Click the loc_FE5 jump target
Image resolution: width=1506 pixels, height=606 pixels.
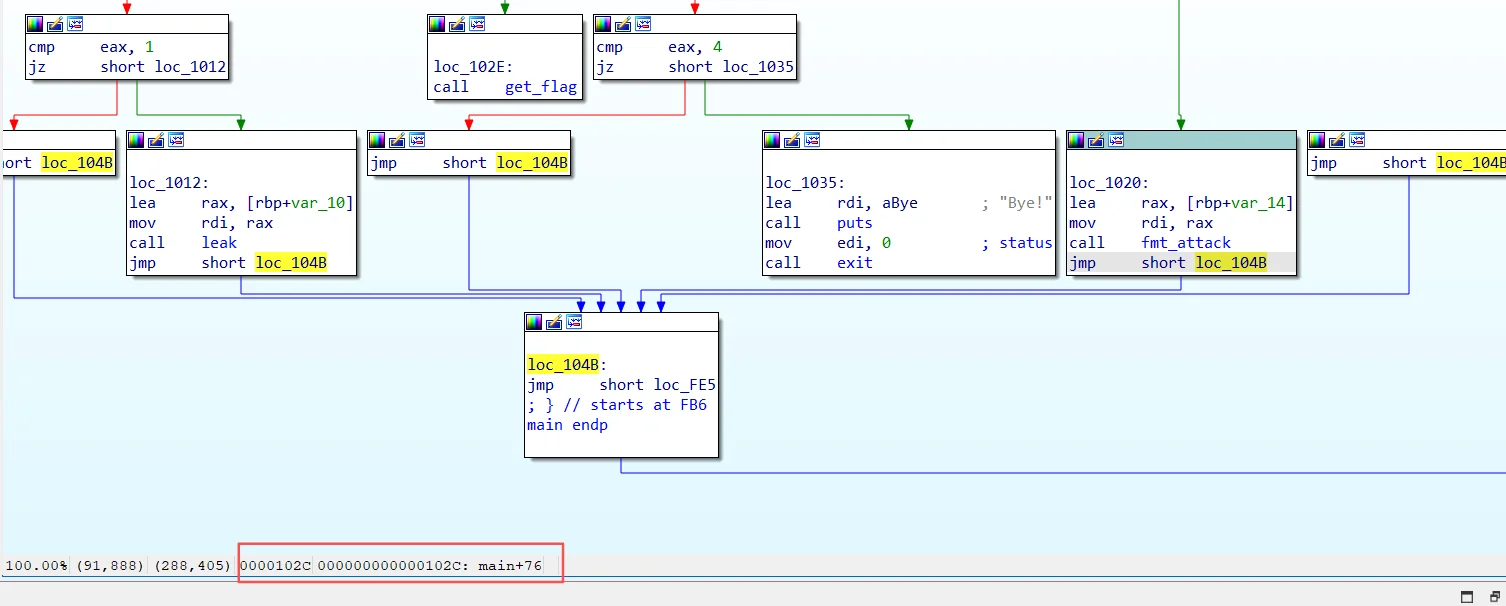tap(685, 385)
